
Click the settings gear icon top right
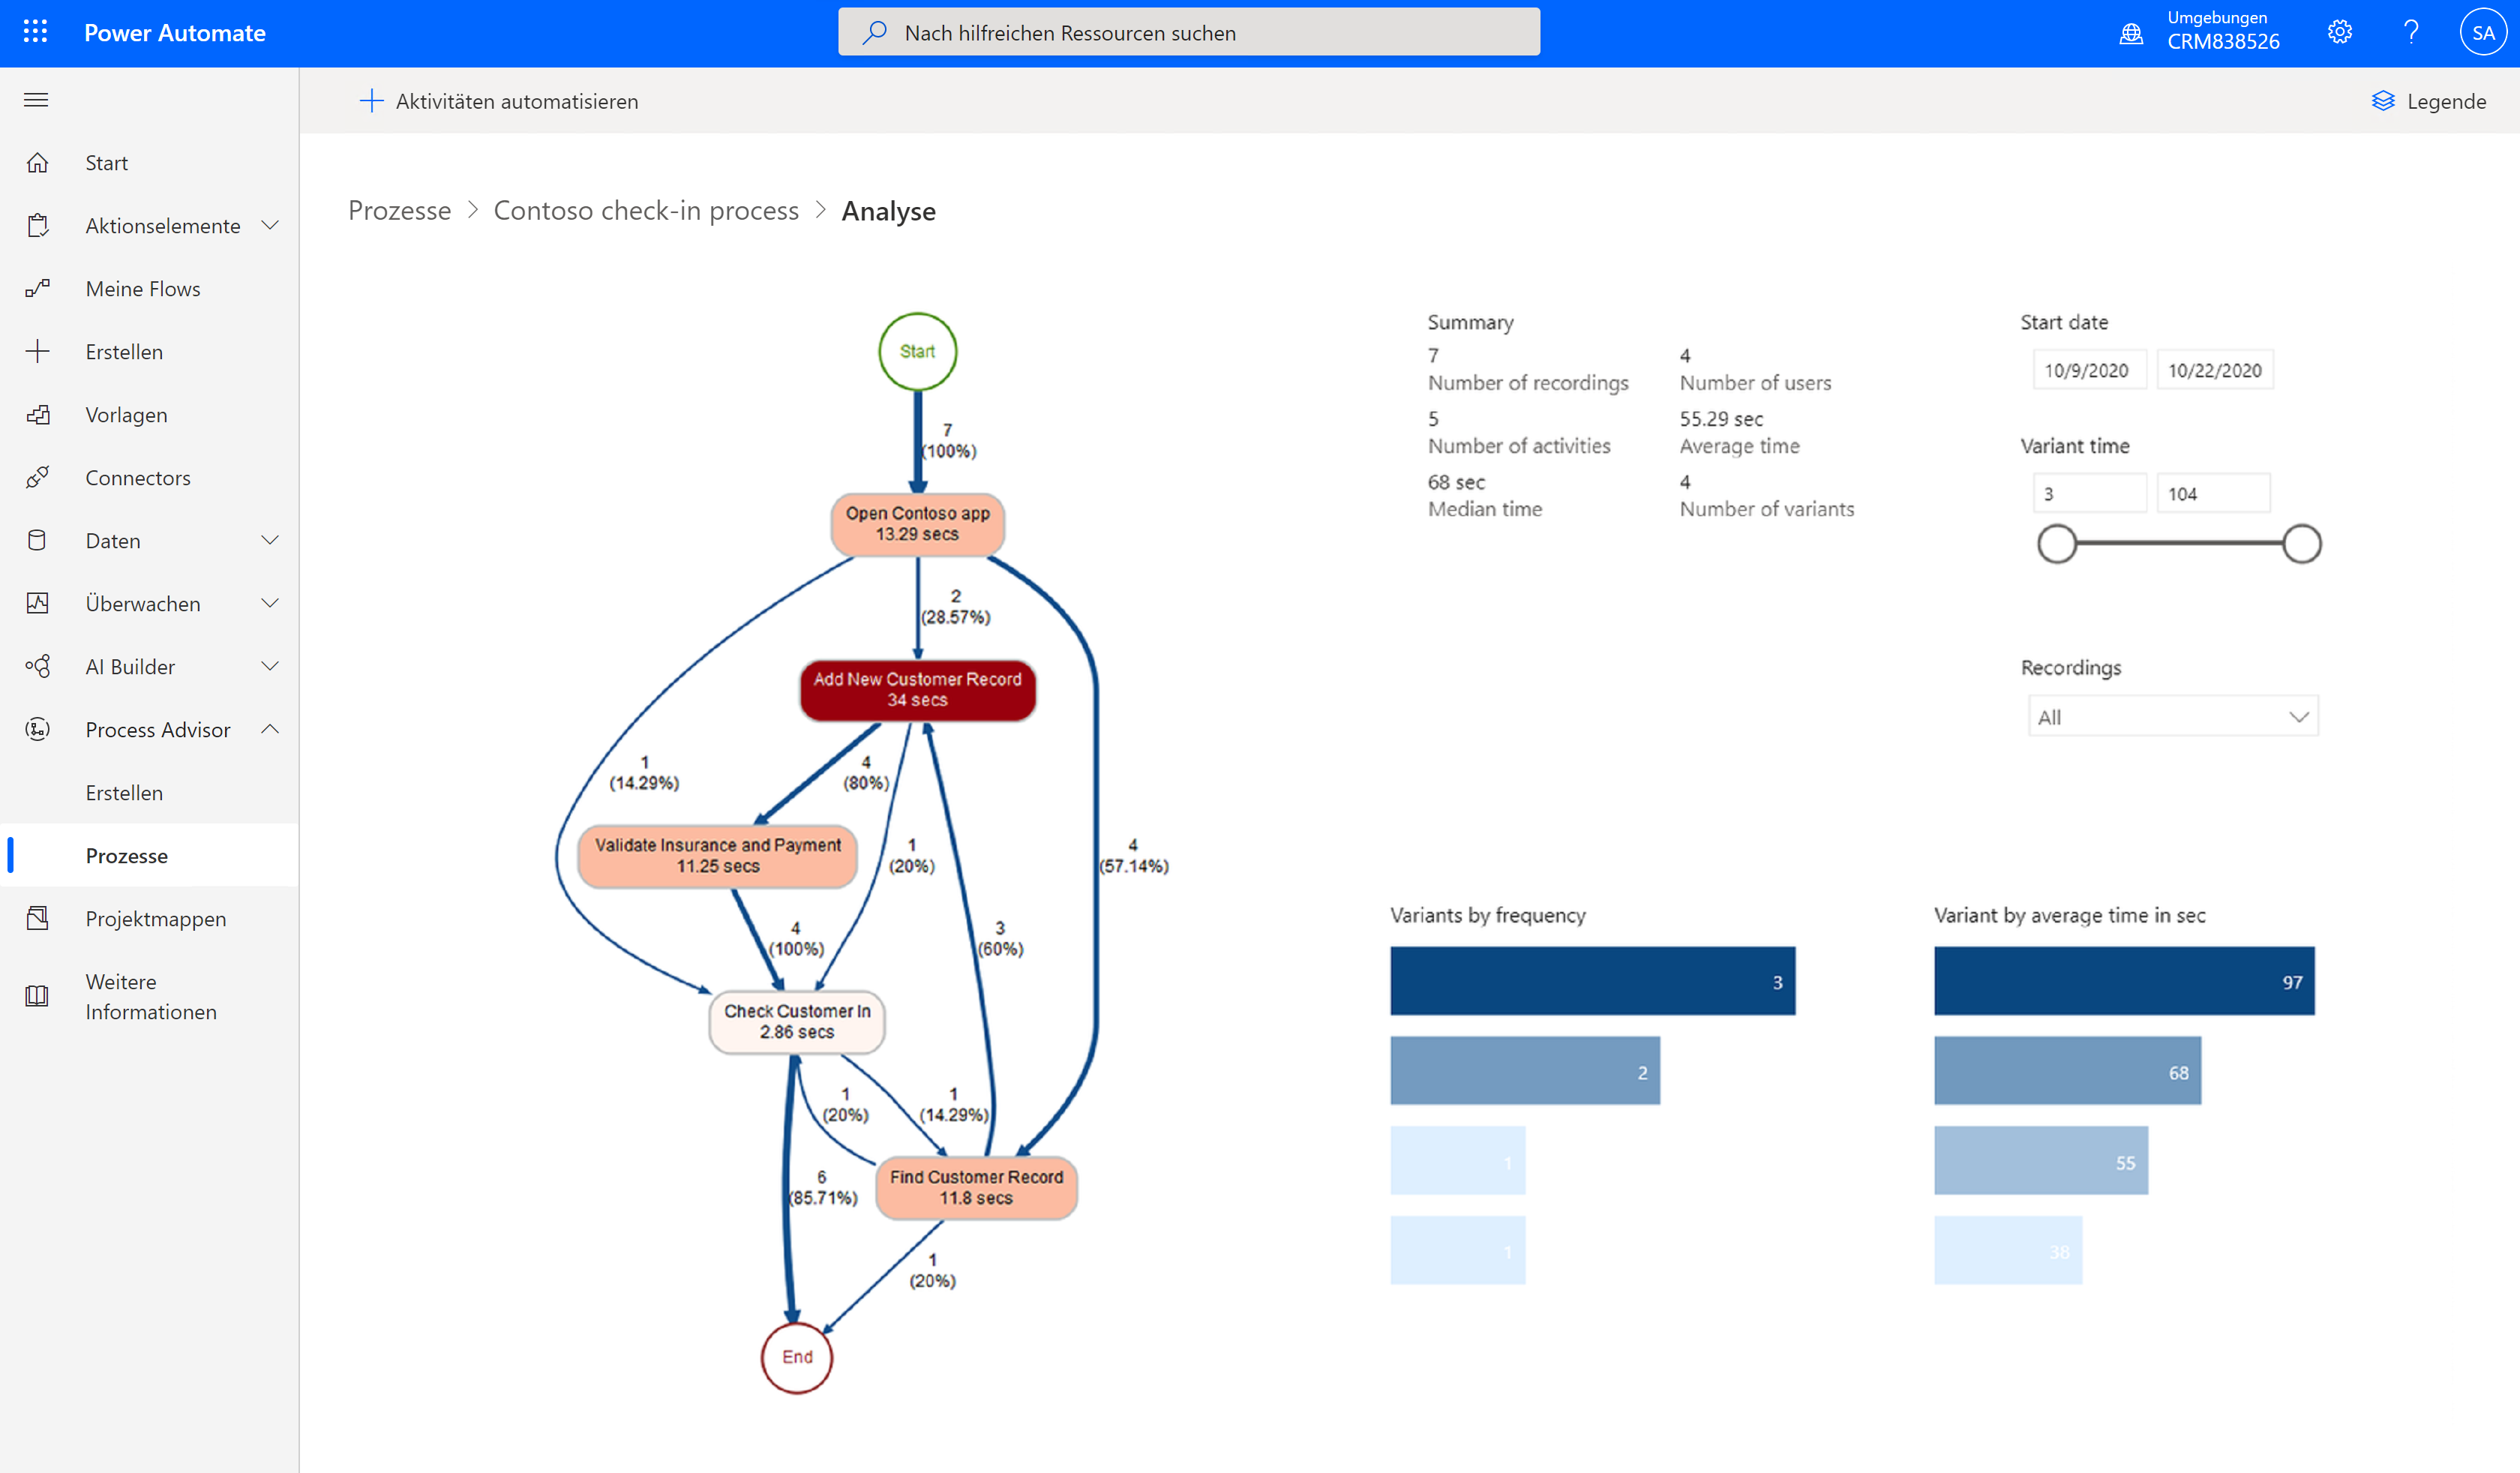[2341, 31]
